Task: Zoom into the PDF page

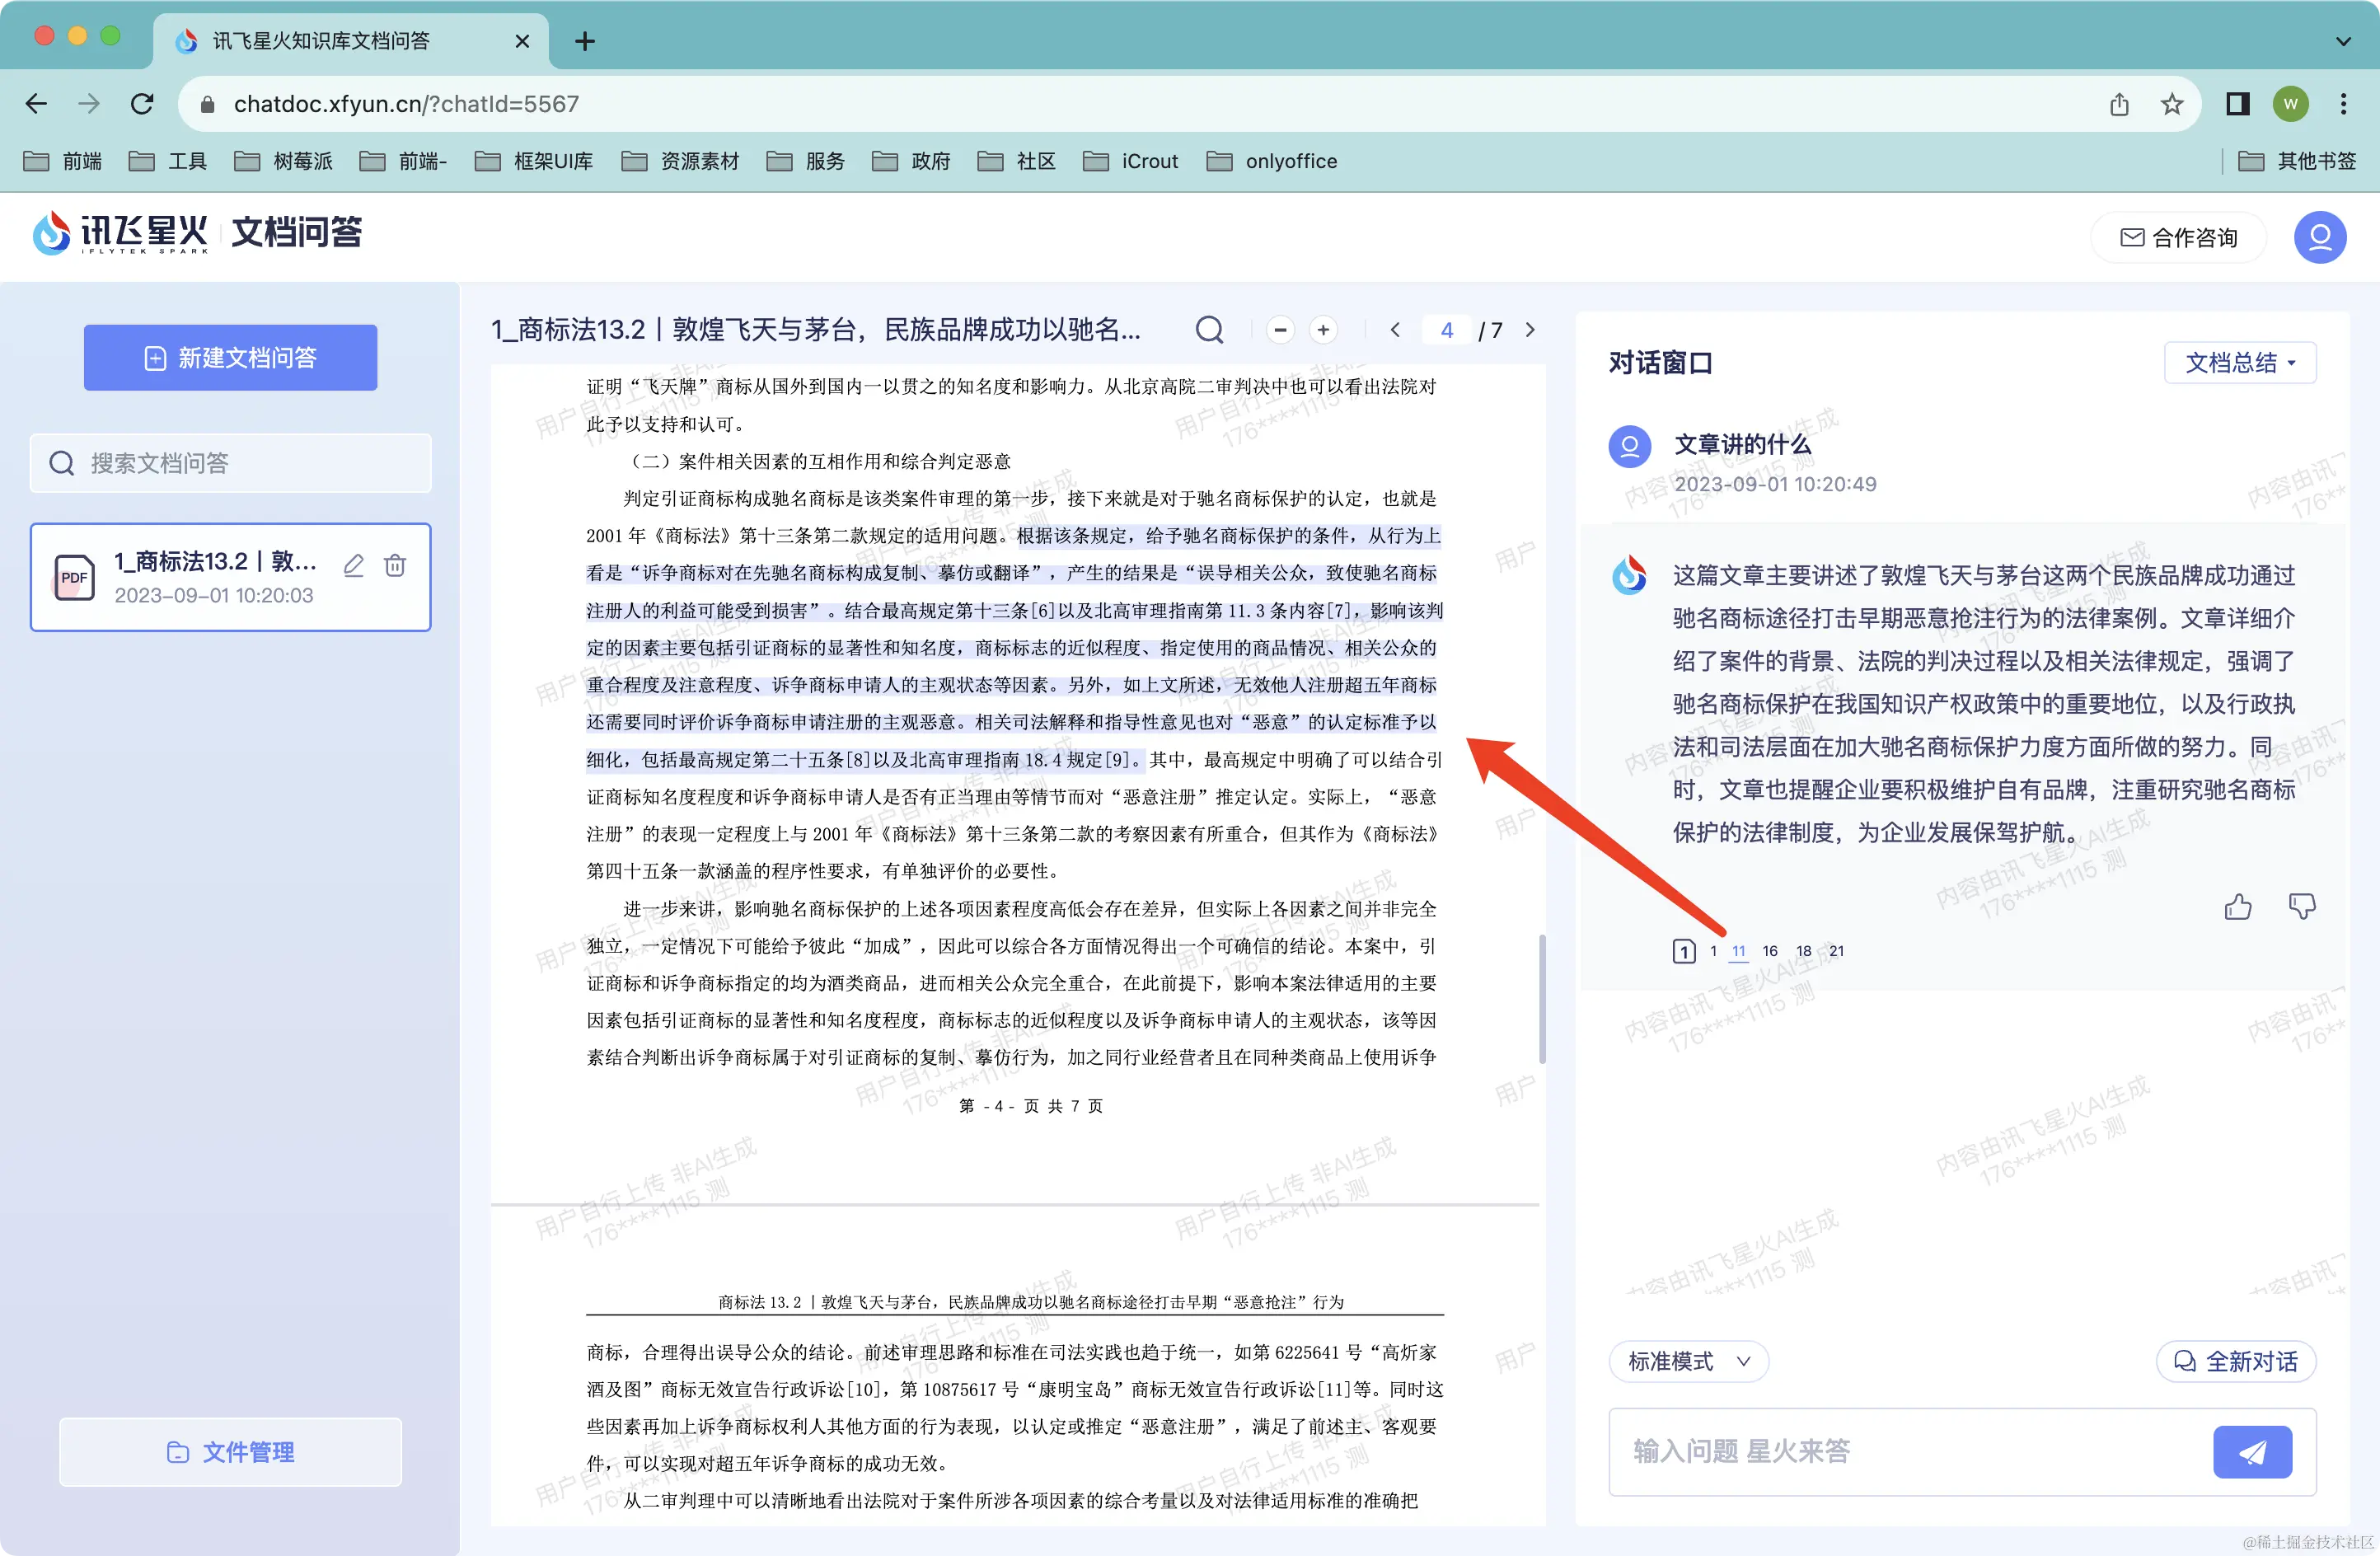Action: [x=1323, y=329]
